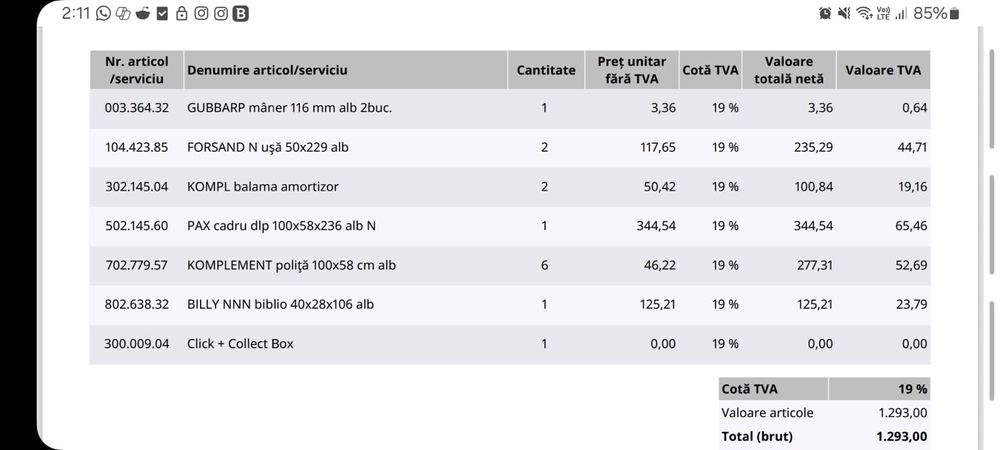The height and width of the screenshot is (450, 1000).
Task: Click the Cantitate column header
Action: 546,70
